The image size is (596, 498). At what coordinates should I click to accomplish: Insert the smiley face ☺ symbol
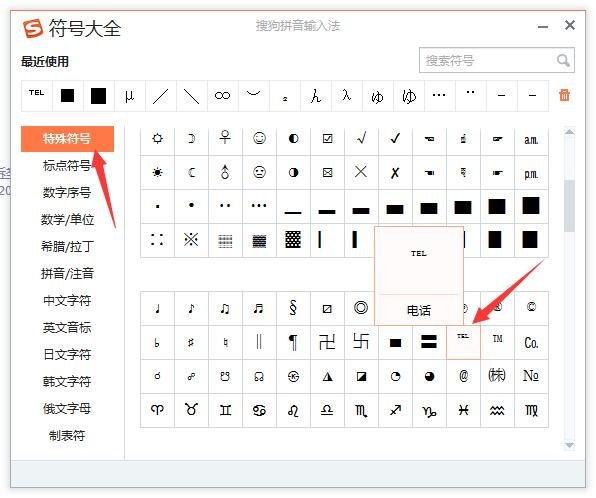259,139
